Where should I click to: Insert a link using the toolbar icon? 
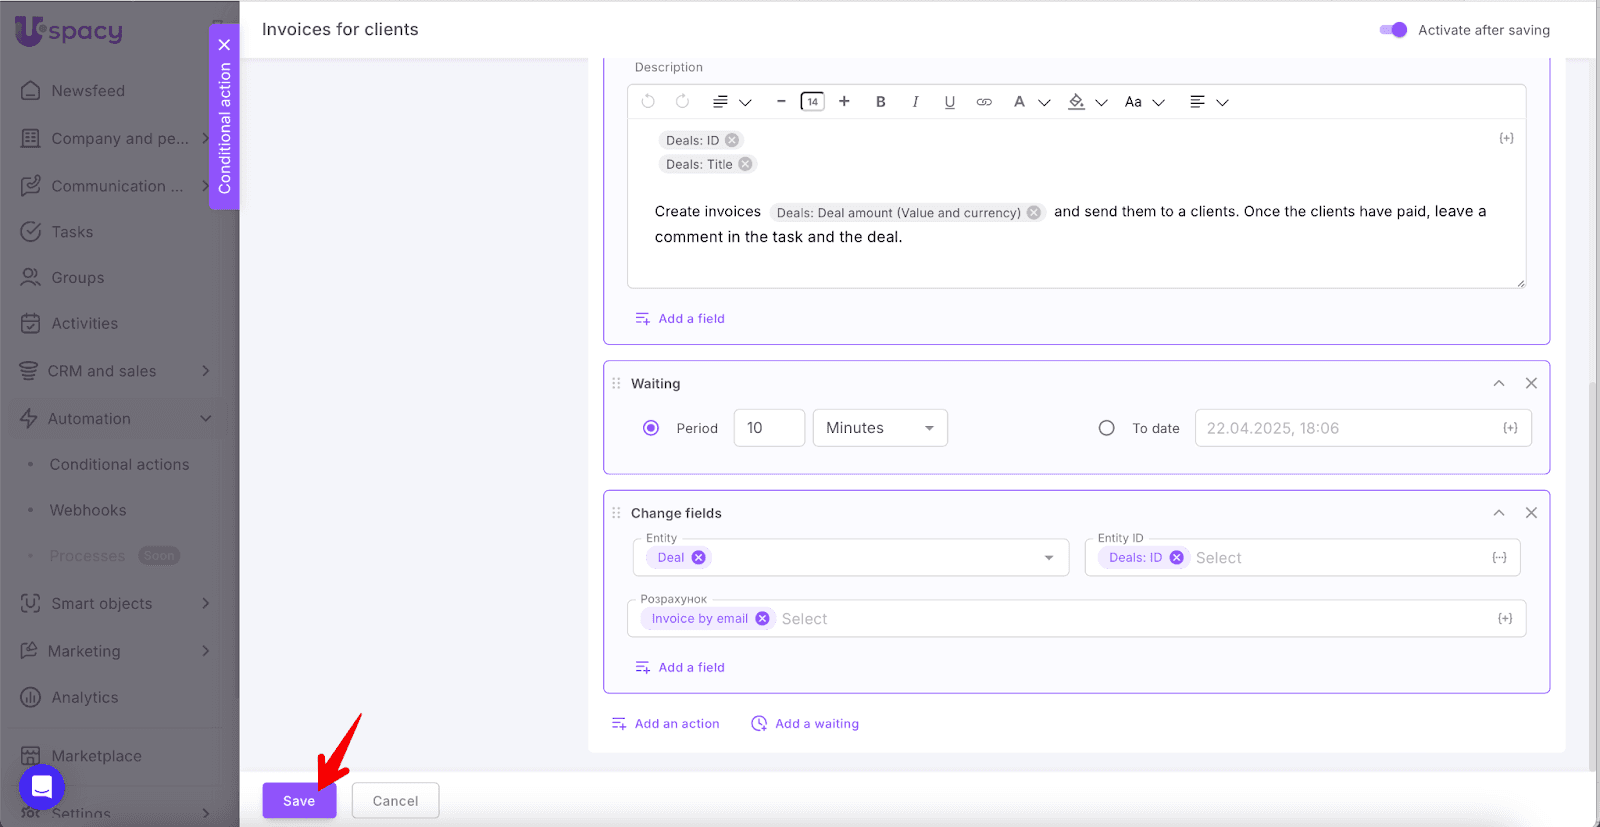[984, 102]
